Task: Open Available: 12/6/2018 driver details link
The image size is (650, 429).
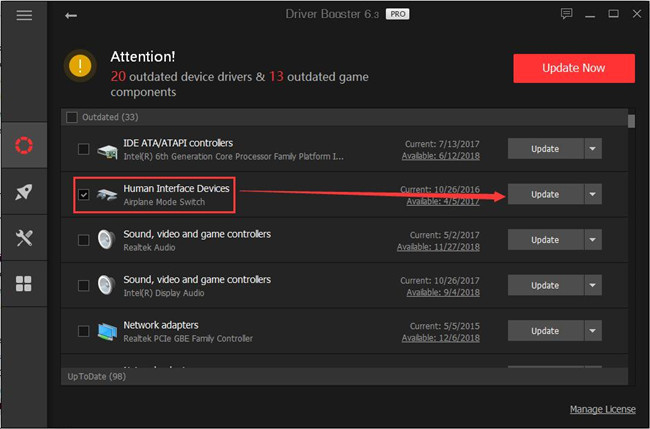Action: click(x=441, y=338)
